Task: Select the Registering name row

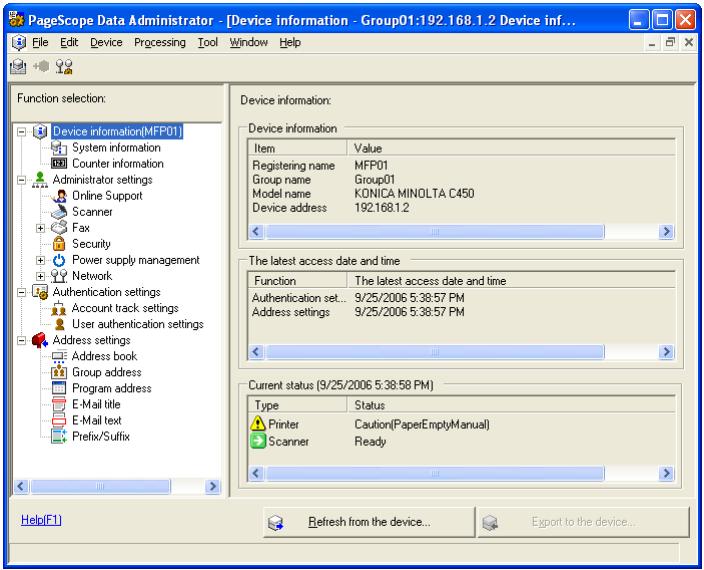Action: tap(462, 165)
